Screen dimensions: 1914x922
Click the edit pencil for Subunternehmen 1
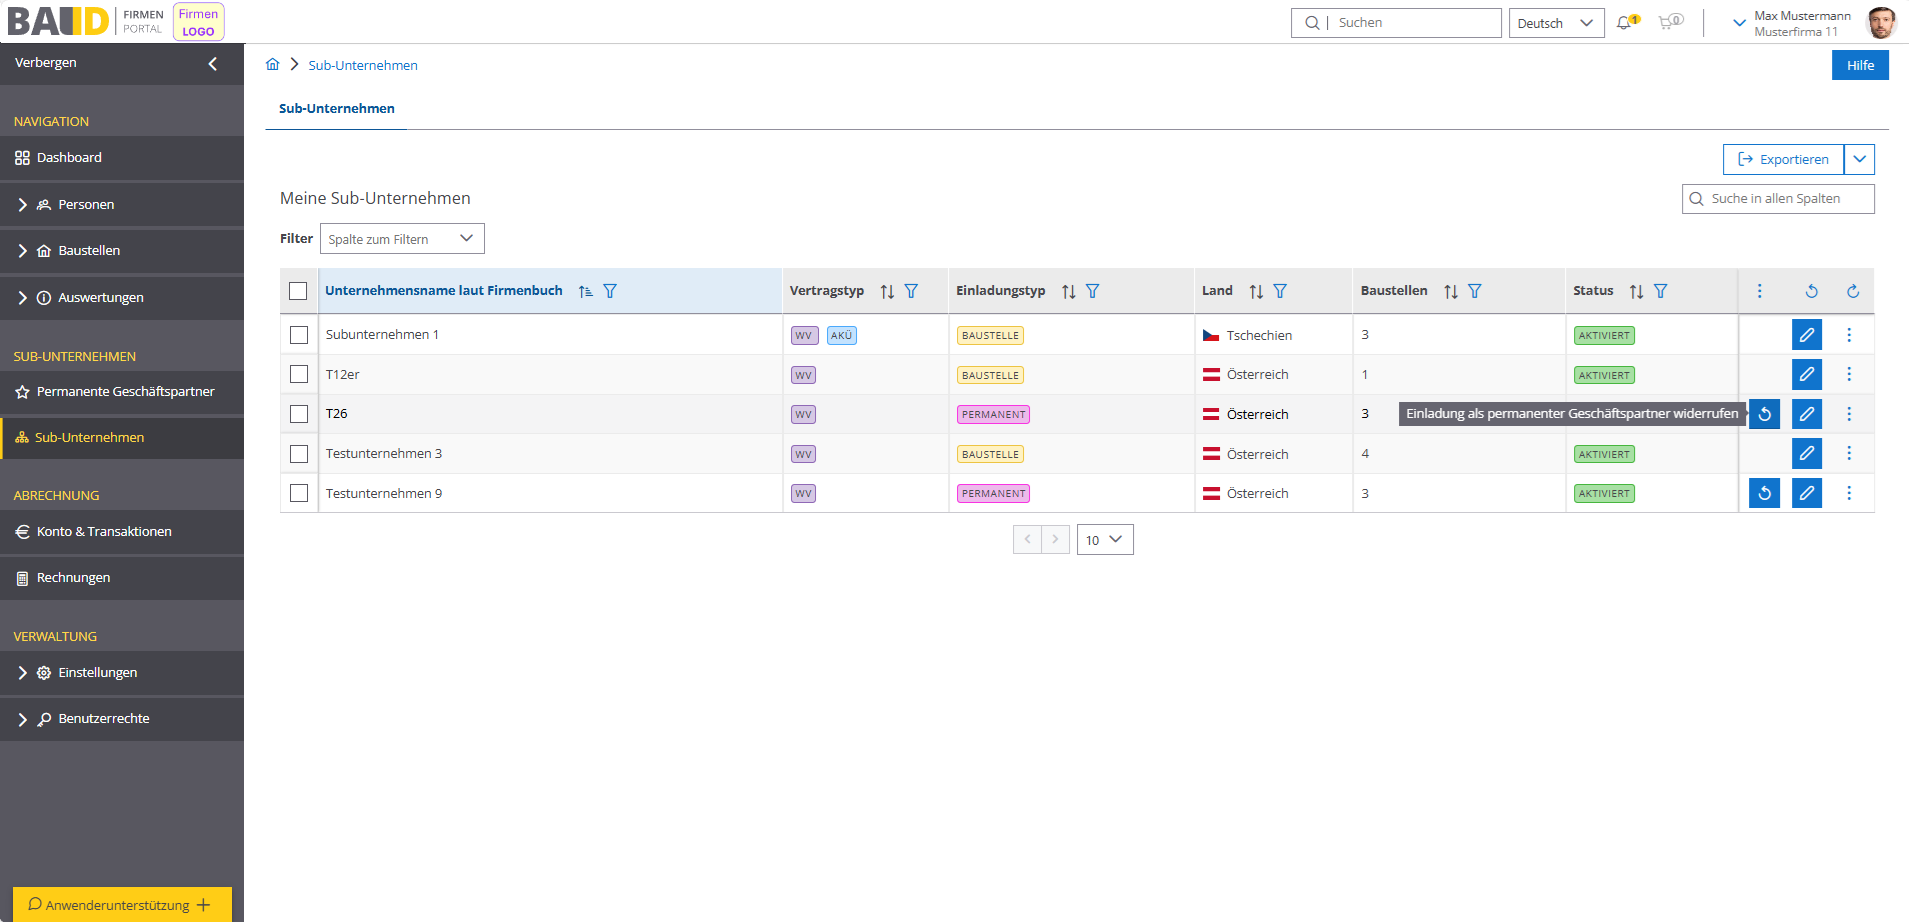pyautogui.click(x=1806, y=335)
